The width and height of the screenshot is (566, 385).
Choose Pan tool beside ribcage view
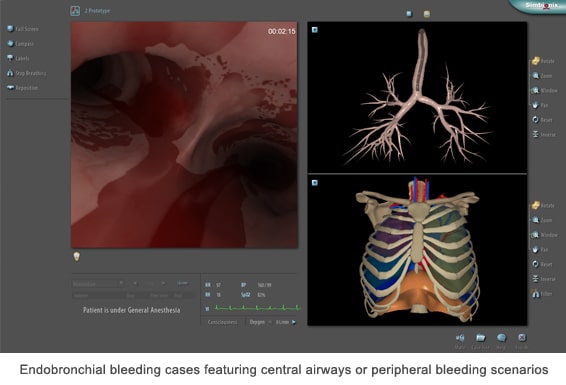point(540,249)
